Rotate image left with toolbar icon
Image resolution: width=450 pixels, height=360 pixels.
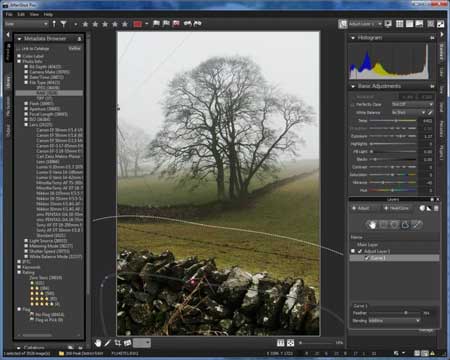point(188,23)
